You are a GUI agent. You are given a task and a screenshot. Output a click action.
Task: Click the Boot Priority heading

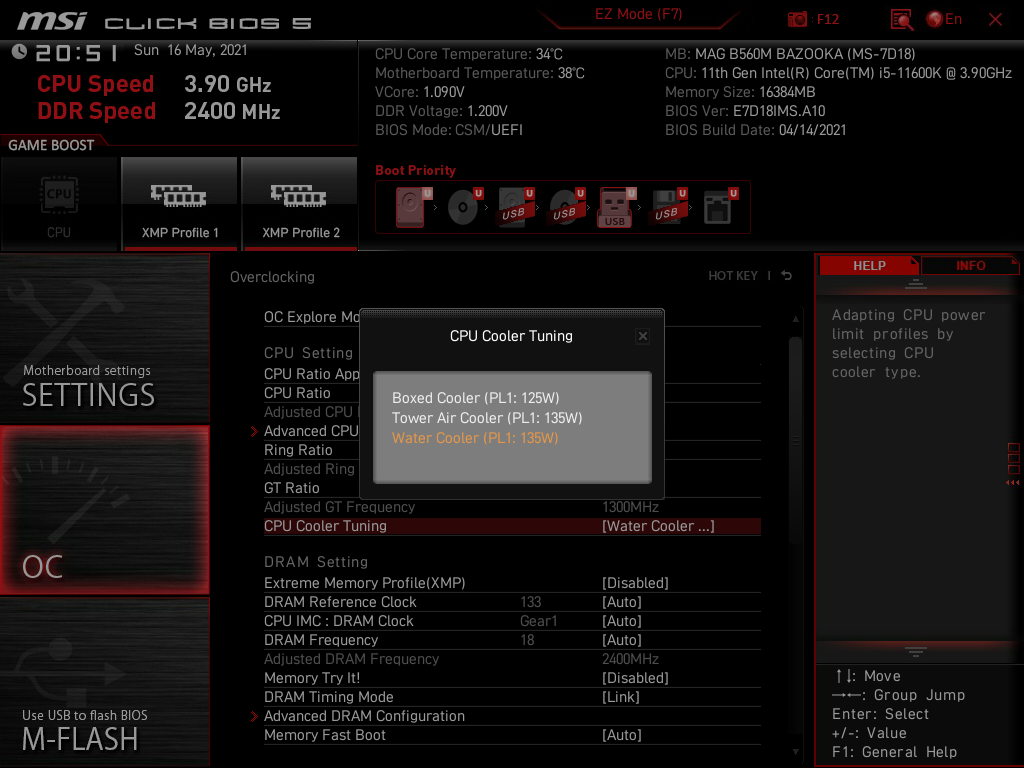(x=415, y=170)
